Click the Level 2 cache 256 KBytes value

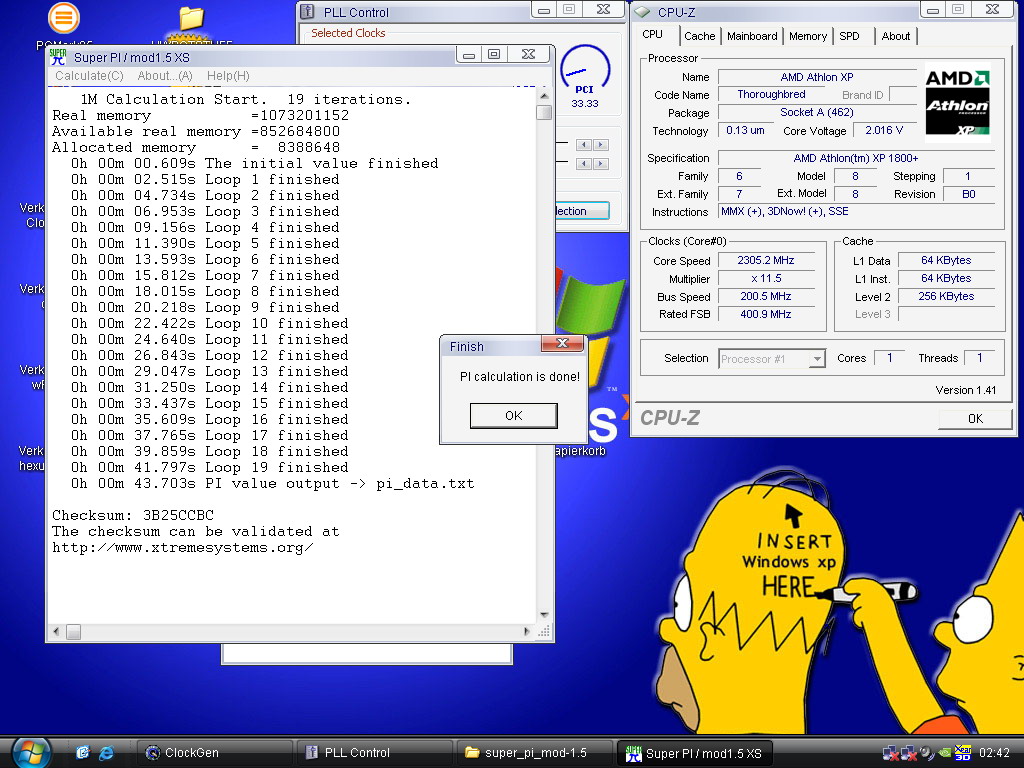(x=946, y=296)
